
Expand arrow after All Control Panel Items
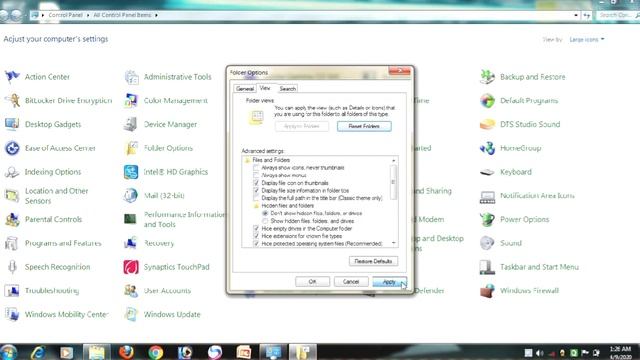[156, 16]
